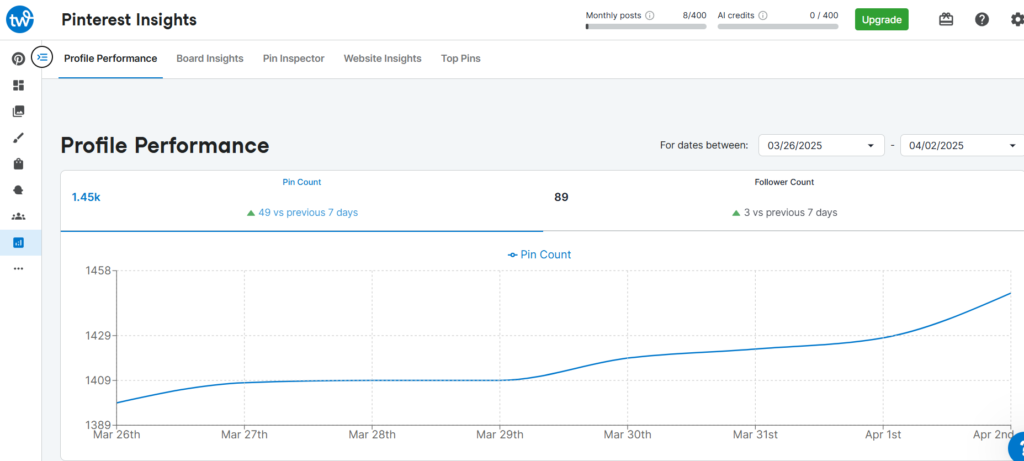Click the 1.45k pin count value

point(86,197)
